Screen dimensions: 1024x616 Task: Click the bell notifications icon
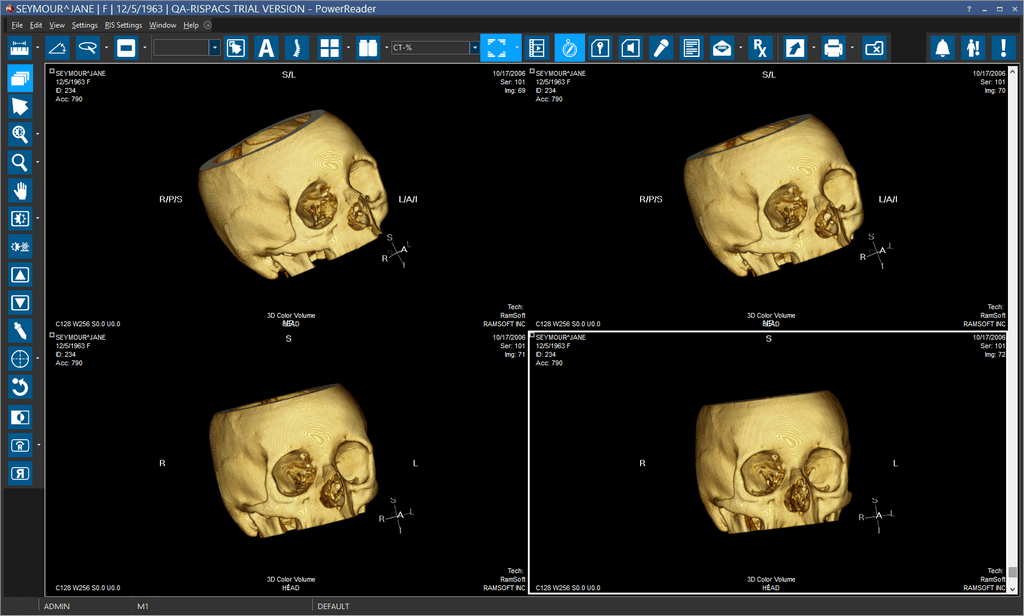[x=942, y=47]
